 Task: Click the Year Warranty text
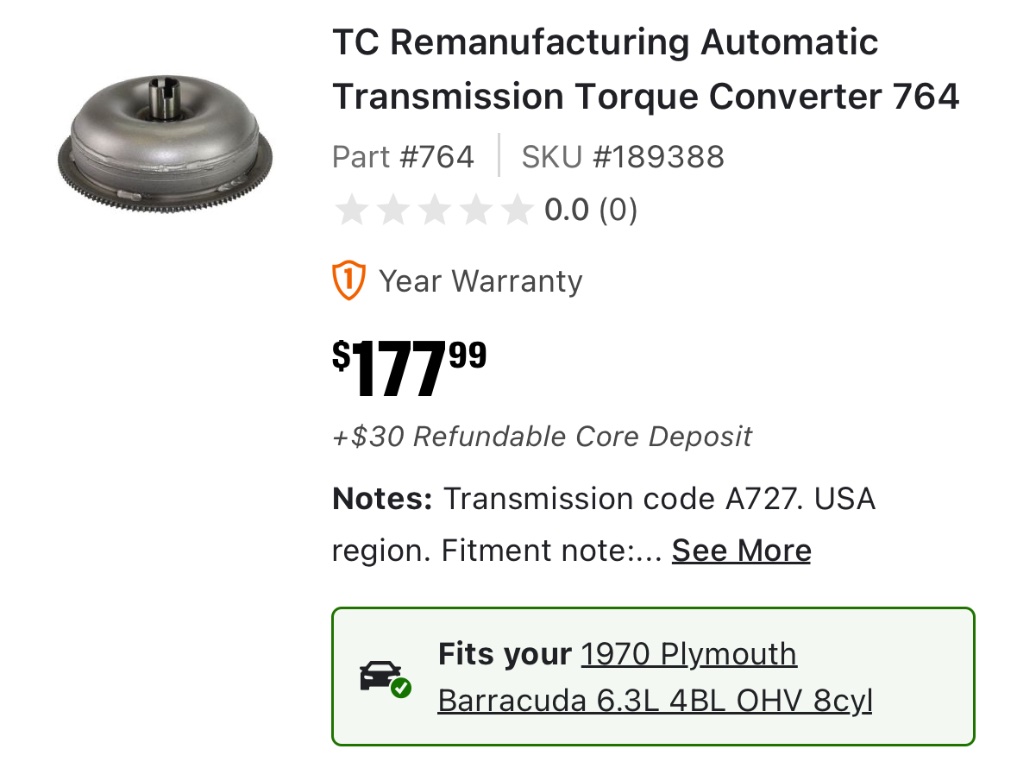(480, 281)
